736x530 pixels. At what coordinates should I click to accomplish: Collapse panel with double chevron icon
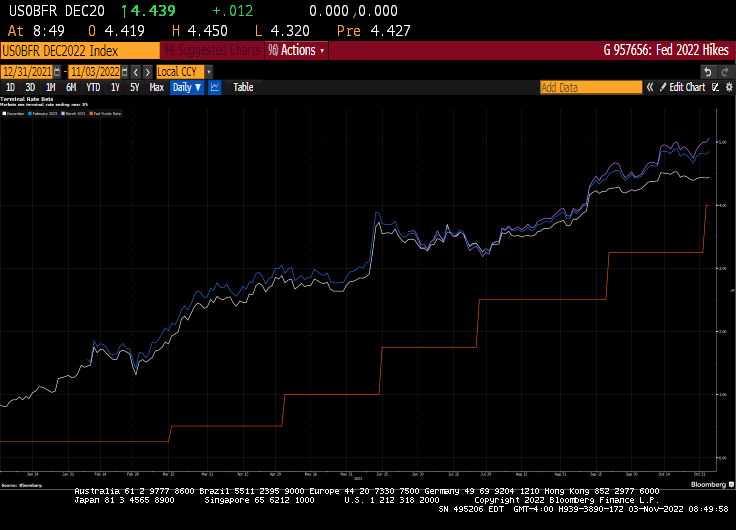649,87
